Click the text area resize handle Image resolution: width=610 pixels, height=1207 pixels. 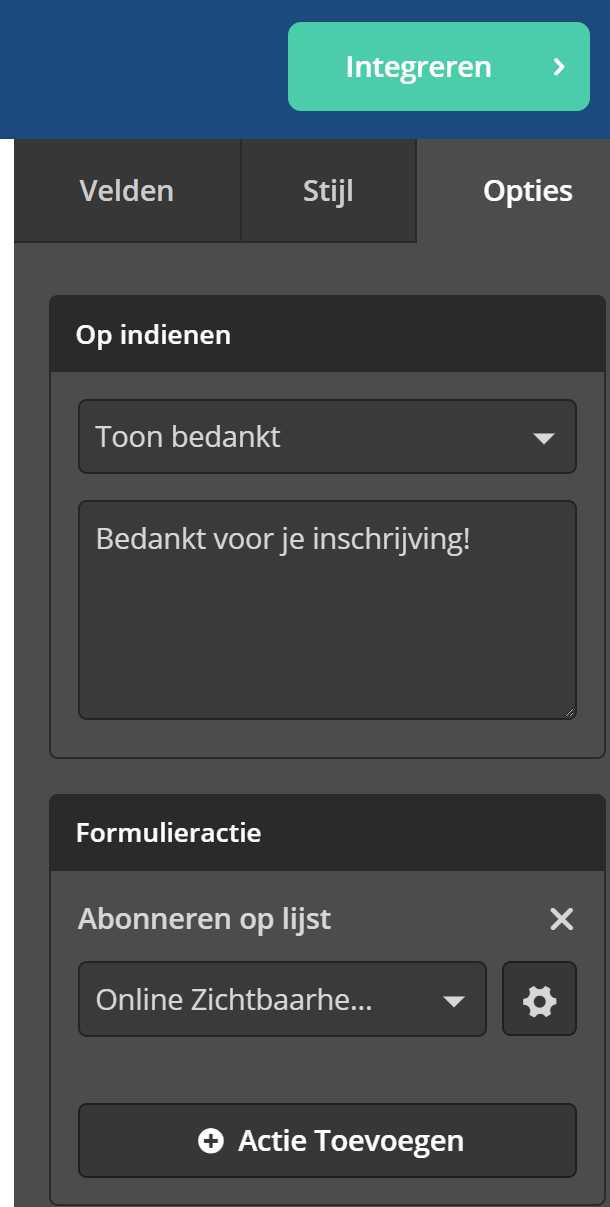[569, 711]
